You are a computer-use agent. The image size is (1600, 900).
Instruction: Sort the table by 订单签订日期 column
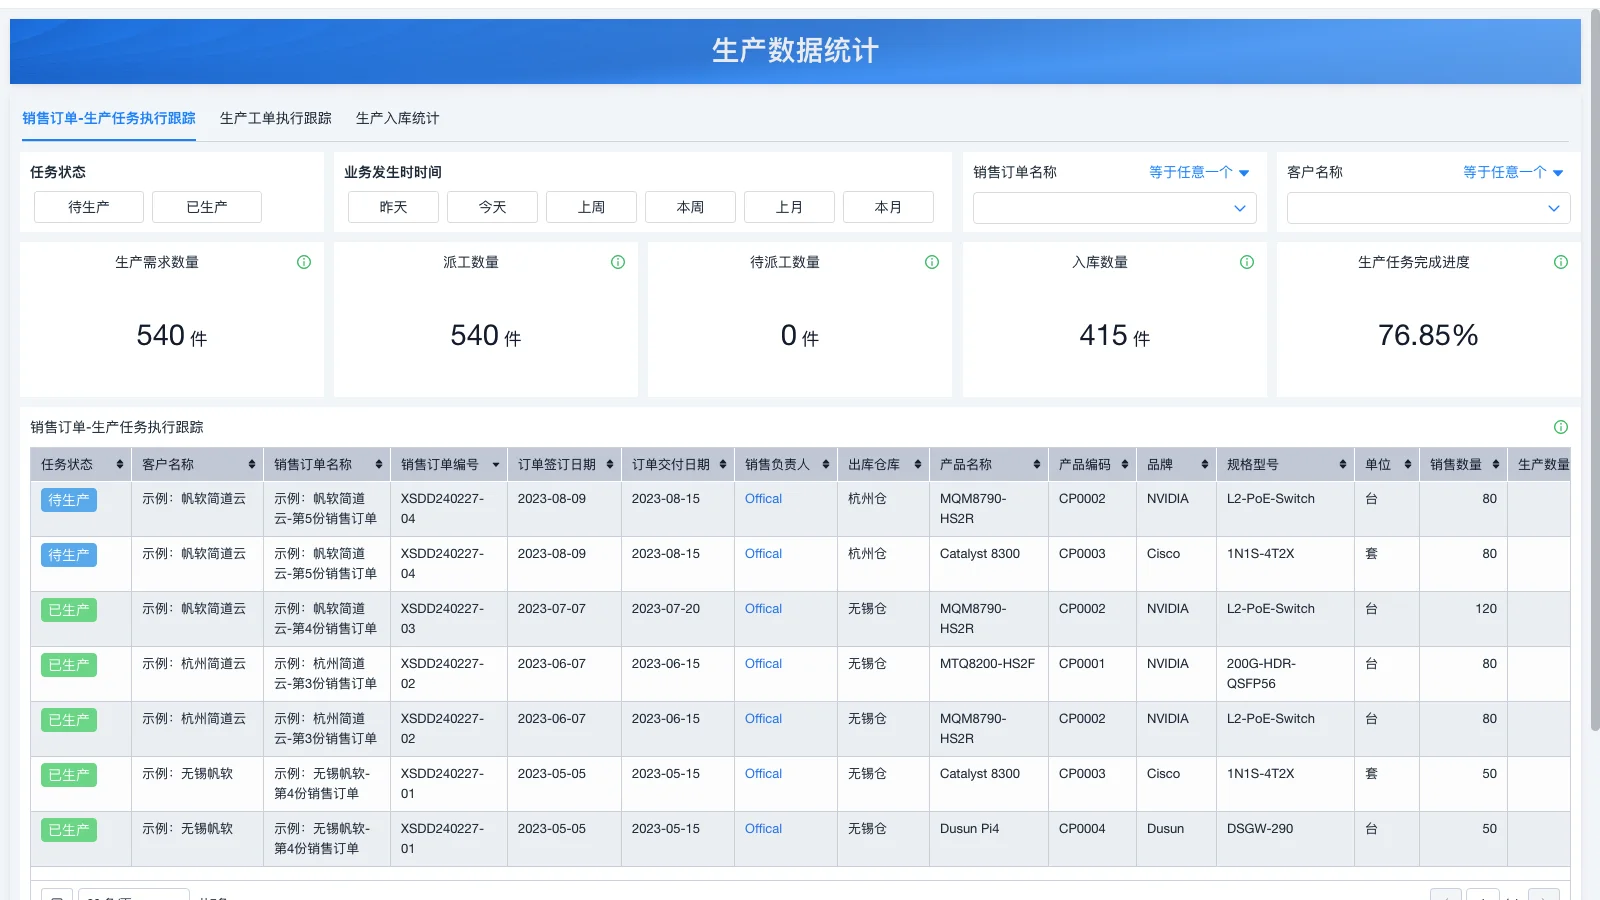click(x=610, y=463)
